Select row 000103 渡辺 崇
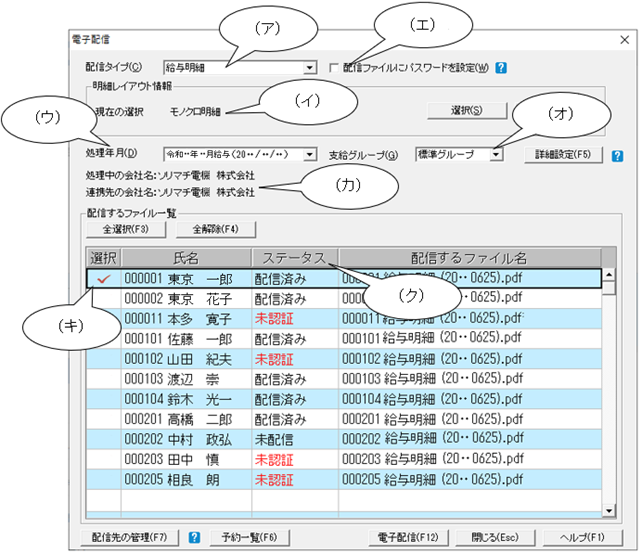The width and height of the screenshot is (642, 553). (x=344, y=379)
